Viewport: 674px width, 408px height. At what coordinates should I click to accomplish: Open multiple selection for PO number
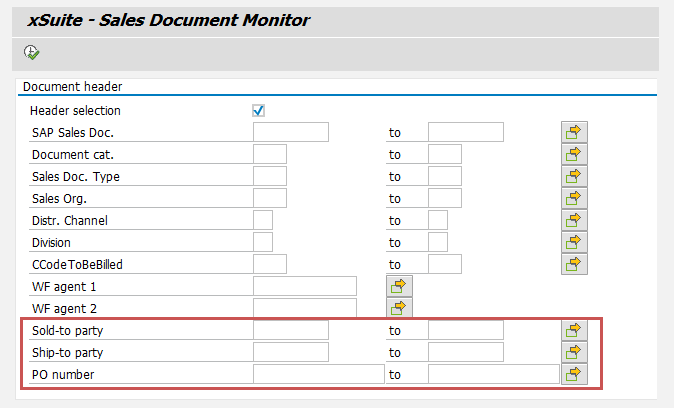tap(573, 374)
